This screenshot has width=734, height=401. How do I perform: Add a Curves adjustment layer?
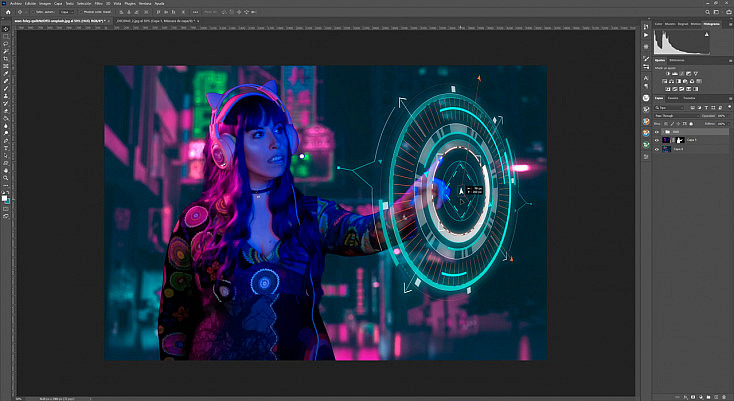[x=682, y=73]
